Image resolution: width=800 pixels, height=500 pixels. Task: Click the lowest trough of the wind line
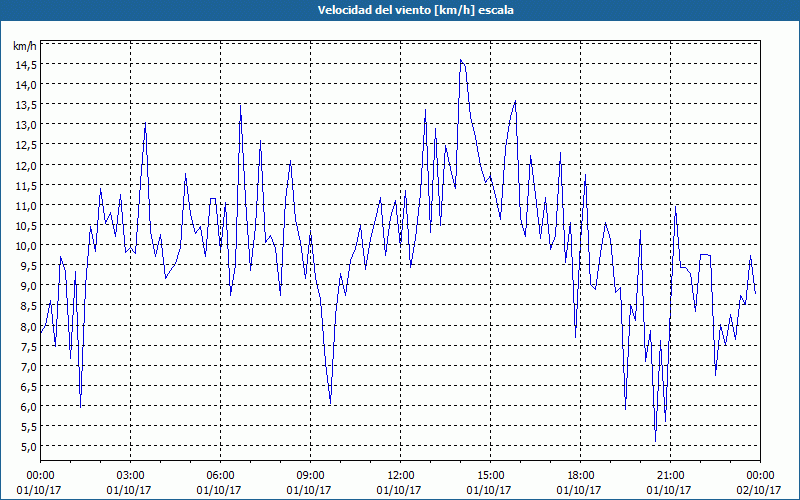pyautogui.click(x=656, y=441)
